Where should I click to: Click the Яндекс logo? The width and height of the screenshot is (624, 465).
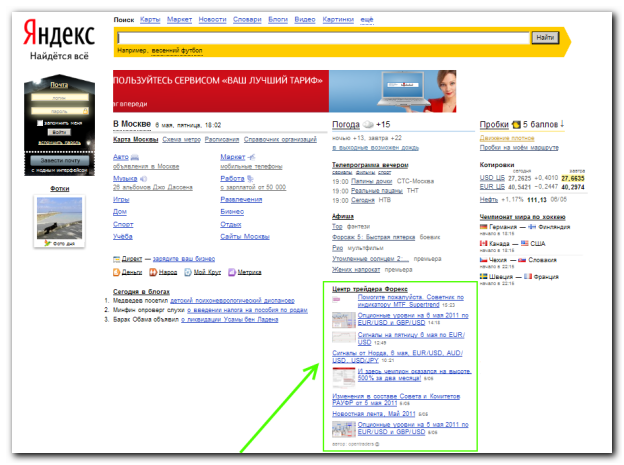(x=59, y=33)
